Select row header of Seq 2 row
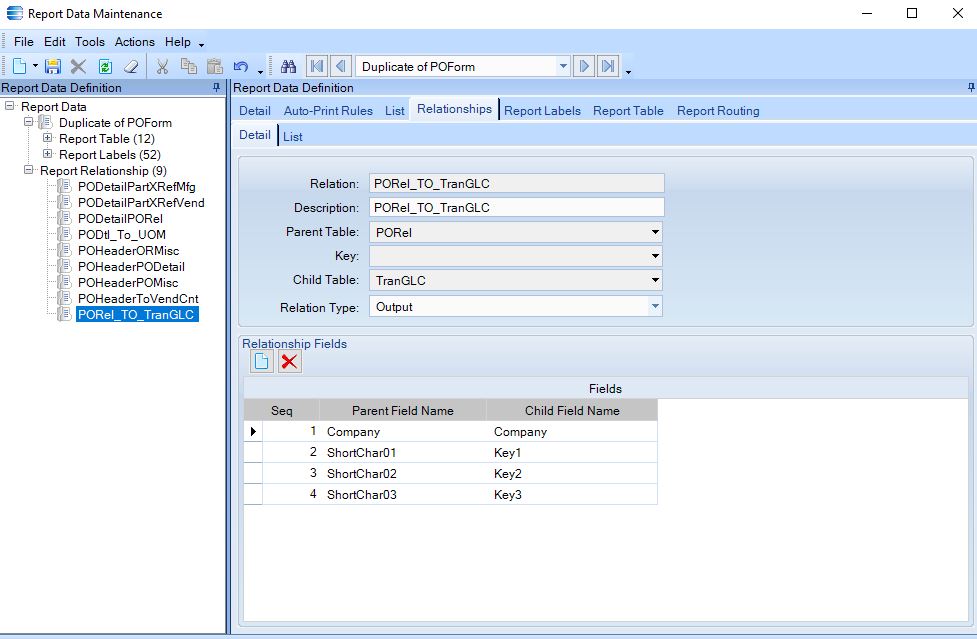The height and width of the screenshot is (639, 977). click(253, 453)
